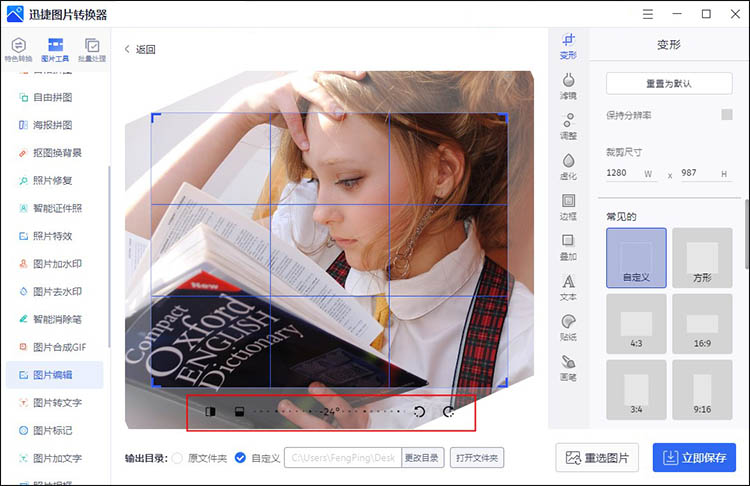
Task: Click the top-left crop handle
Action: (155, 117)
